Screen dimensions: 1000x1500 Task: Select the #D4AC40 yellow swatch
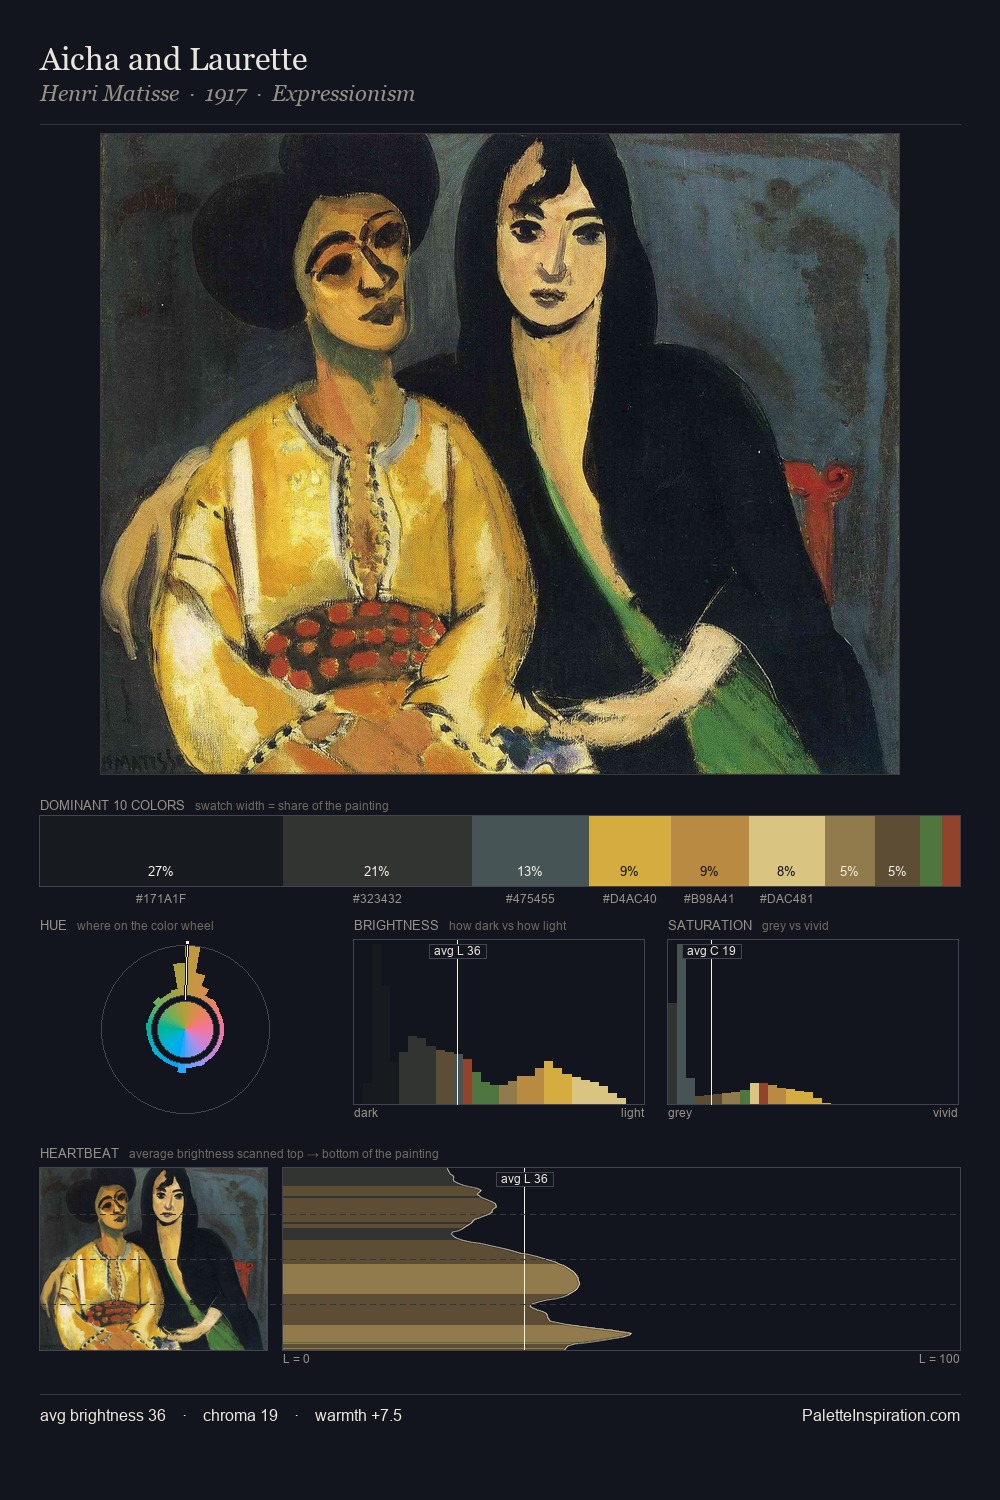(630, 851)
